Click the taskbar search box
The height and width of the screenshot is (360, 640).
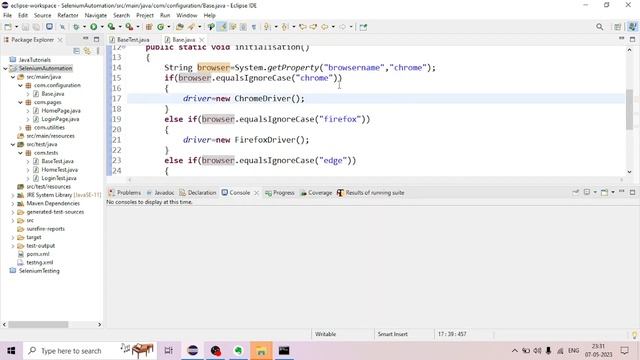click(x=89, y=351)
